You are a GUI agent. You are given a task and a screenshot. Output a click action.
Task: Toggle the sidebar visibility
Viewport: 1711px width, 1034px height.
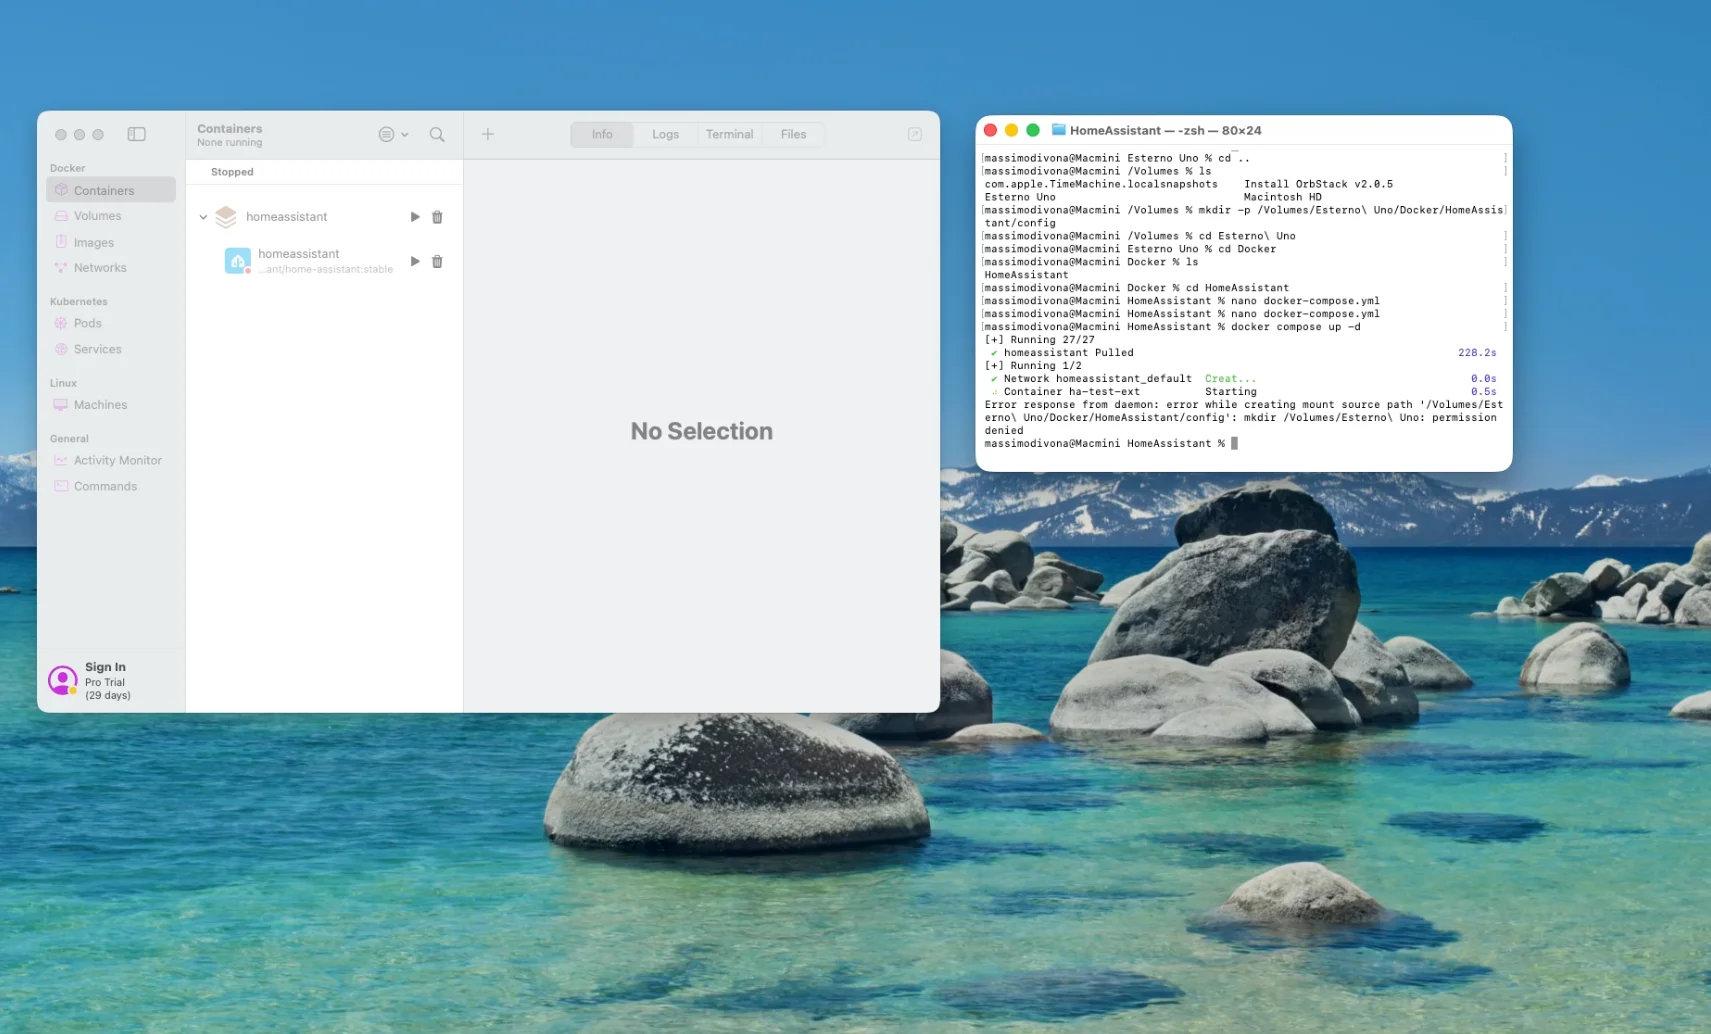[136, 133]
